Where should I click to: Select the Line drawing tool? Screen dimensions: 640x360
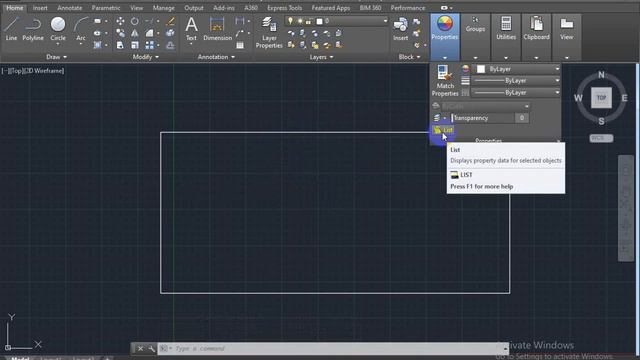pyautogui.click(x=11, y=29)
